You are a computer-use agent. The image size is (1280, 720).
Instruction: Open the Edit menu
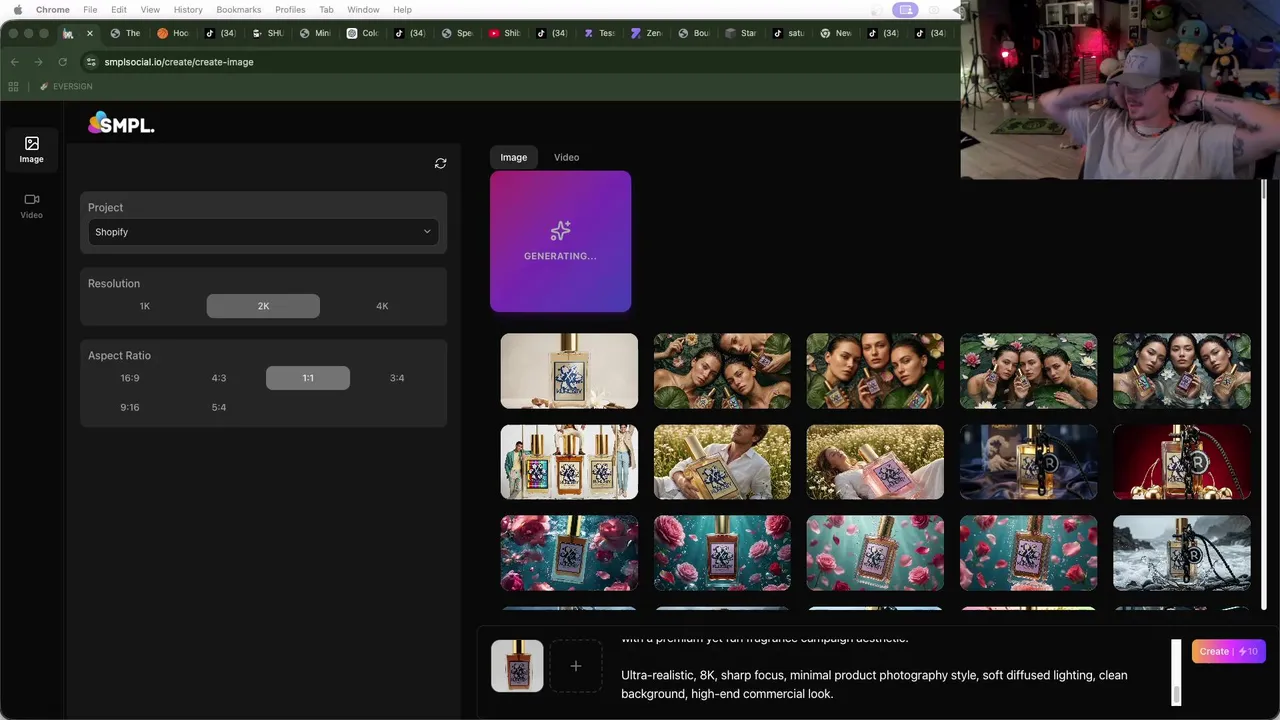coord(119,9)
